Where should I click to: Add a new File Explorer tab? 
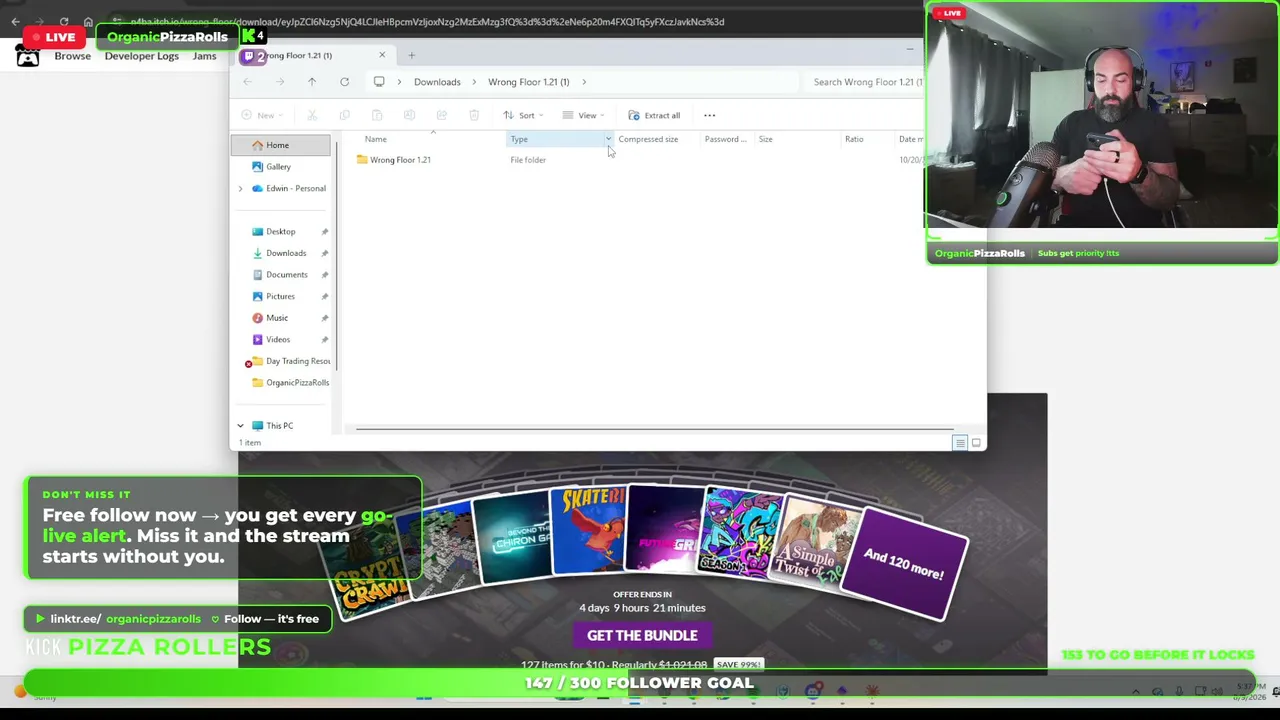tap(411, 55)
